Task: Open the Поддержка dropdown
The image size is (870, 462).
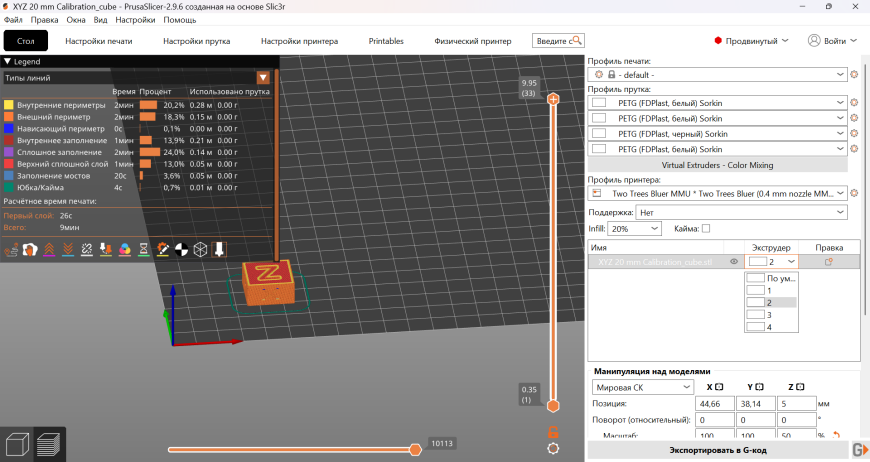Action: coord(741,212)
